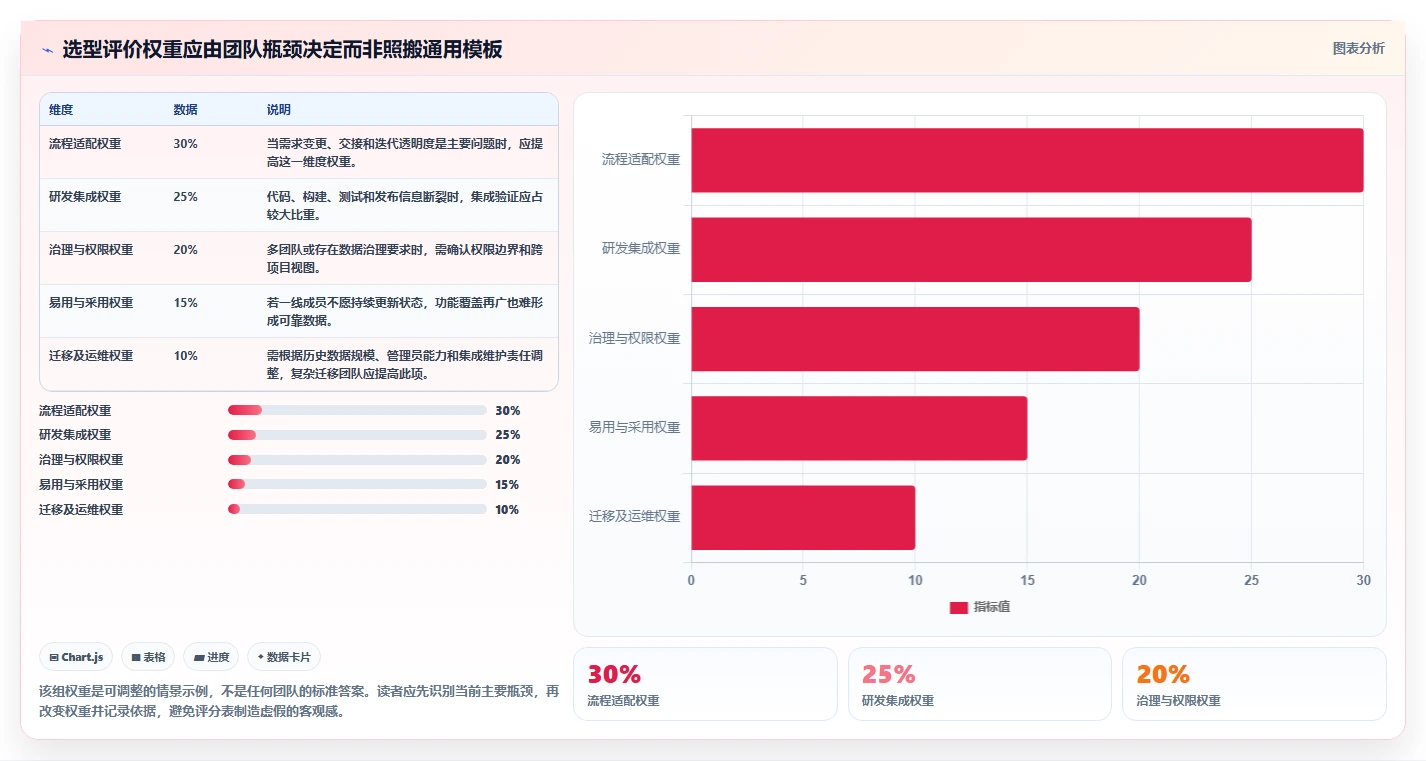
Task: Click the 治理与权限权重 table cell
Action: click(x=91, y=249)
